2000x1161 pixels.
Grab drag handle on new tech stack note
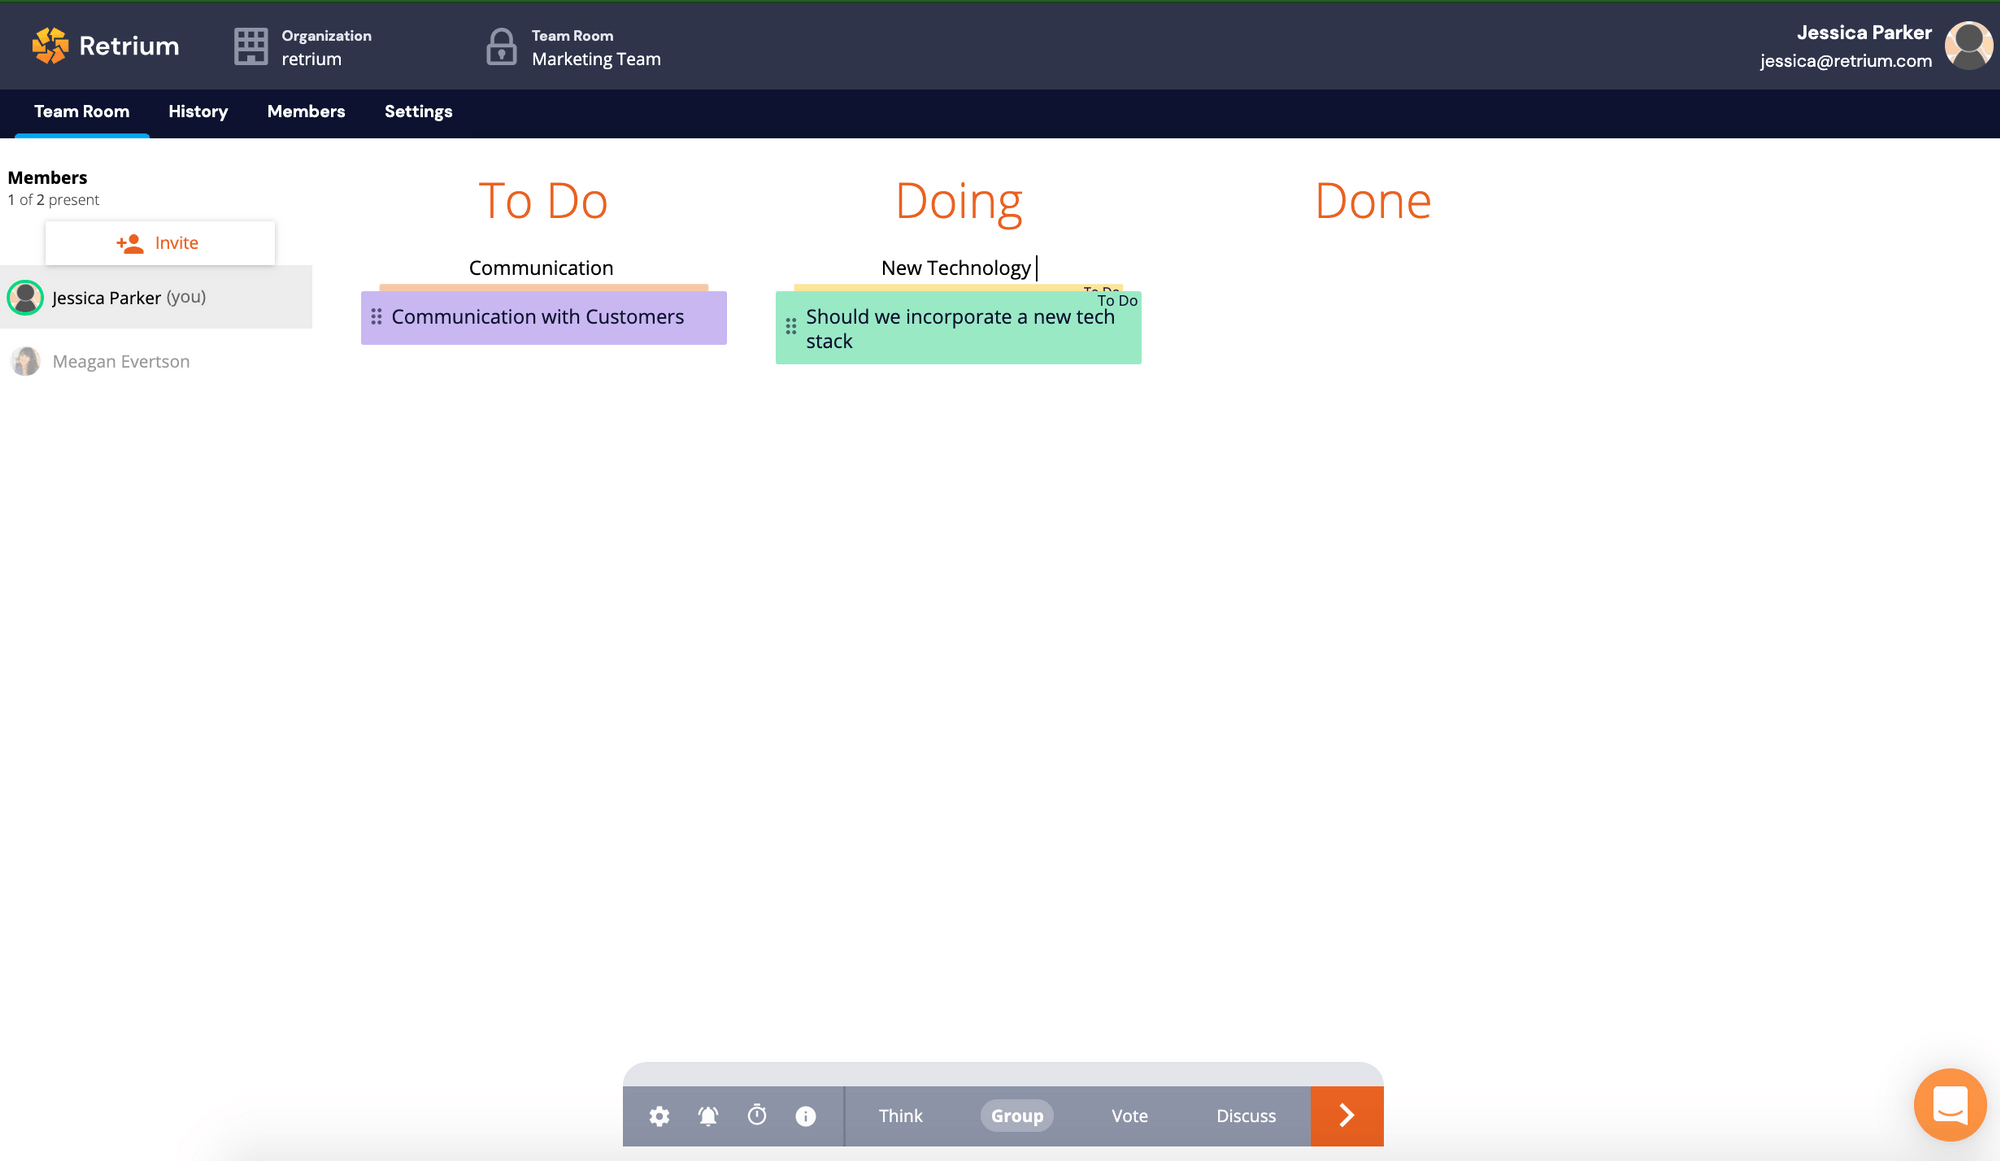point(791,326)
